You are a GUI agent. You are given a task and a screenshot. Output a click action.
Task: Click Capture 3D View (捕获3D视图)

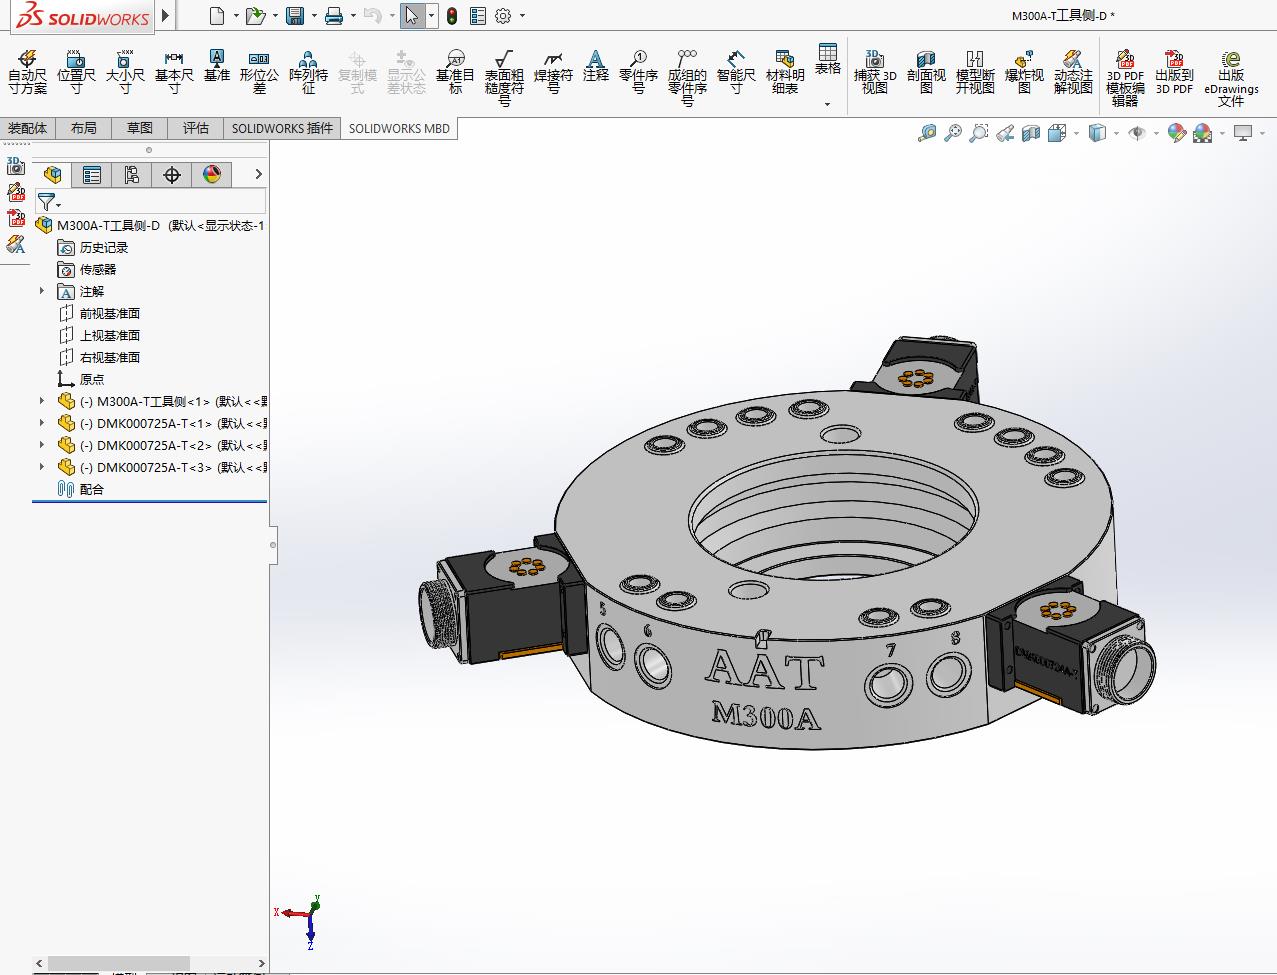point(875,72)
